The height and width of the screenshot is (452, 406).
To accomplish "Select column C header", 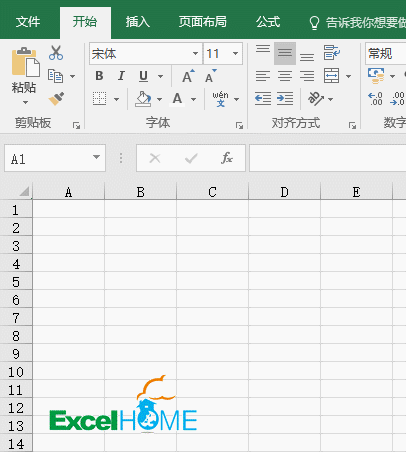I will point(212,192).
